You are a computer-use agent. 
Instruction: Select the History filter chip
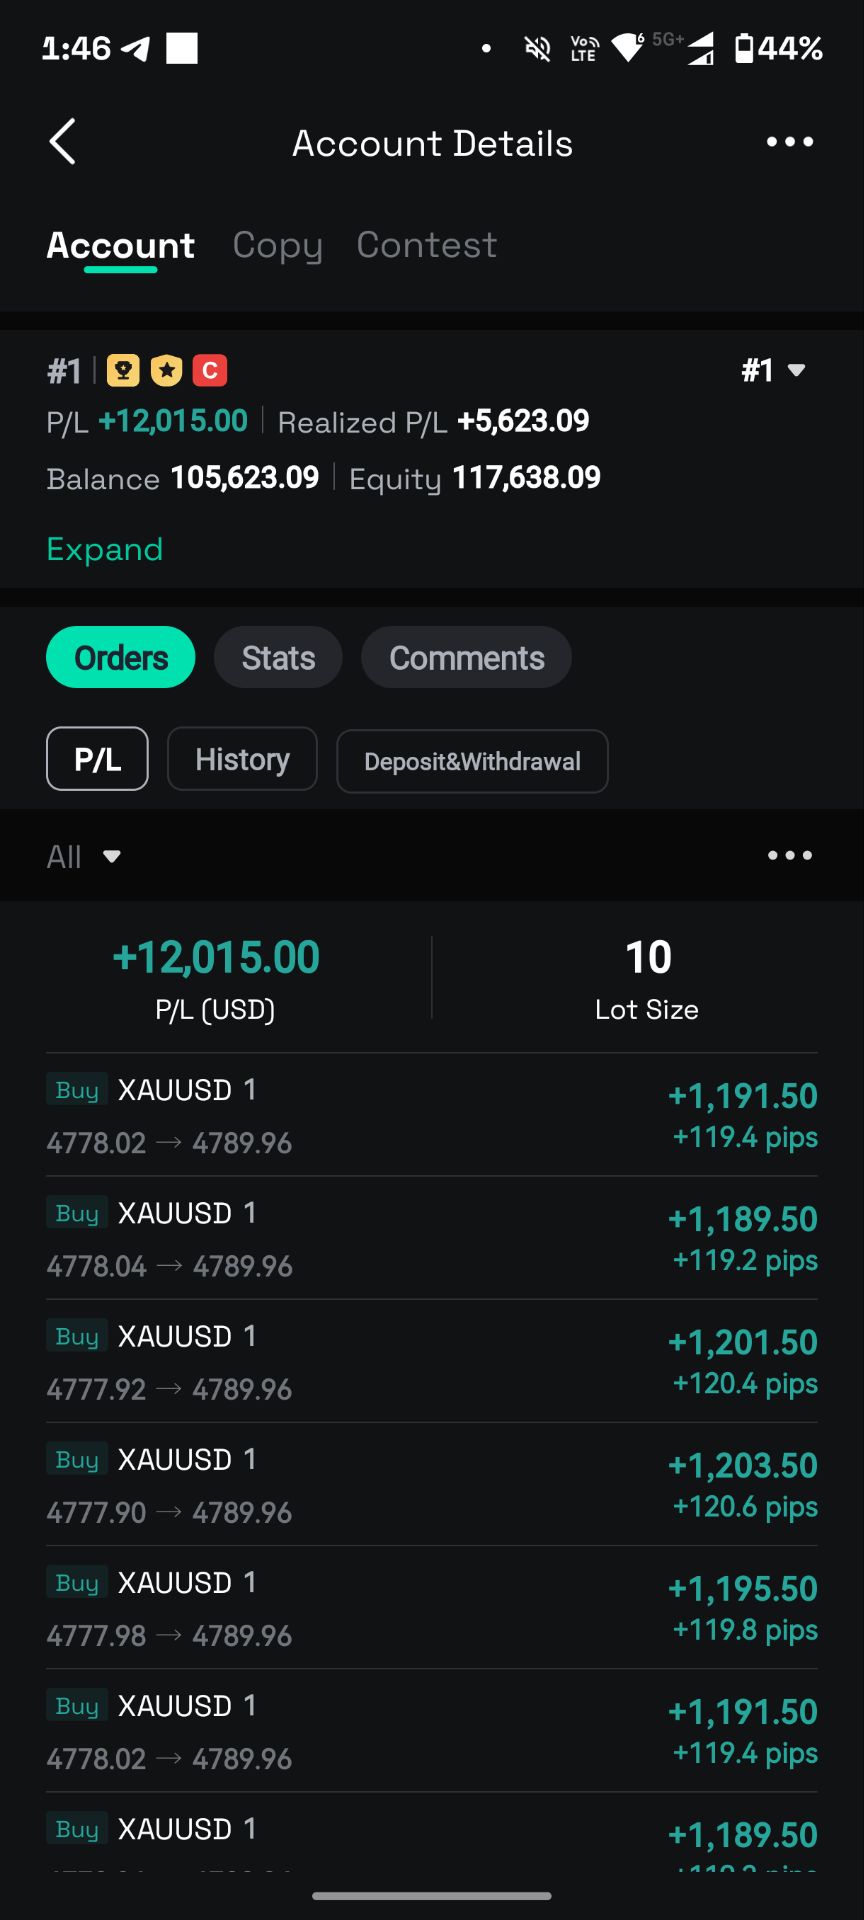[x=242, y=759]
